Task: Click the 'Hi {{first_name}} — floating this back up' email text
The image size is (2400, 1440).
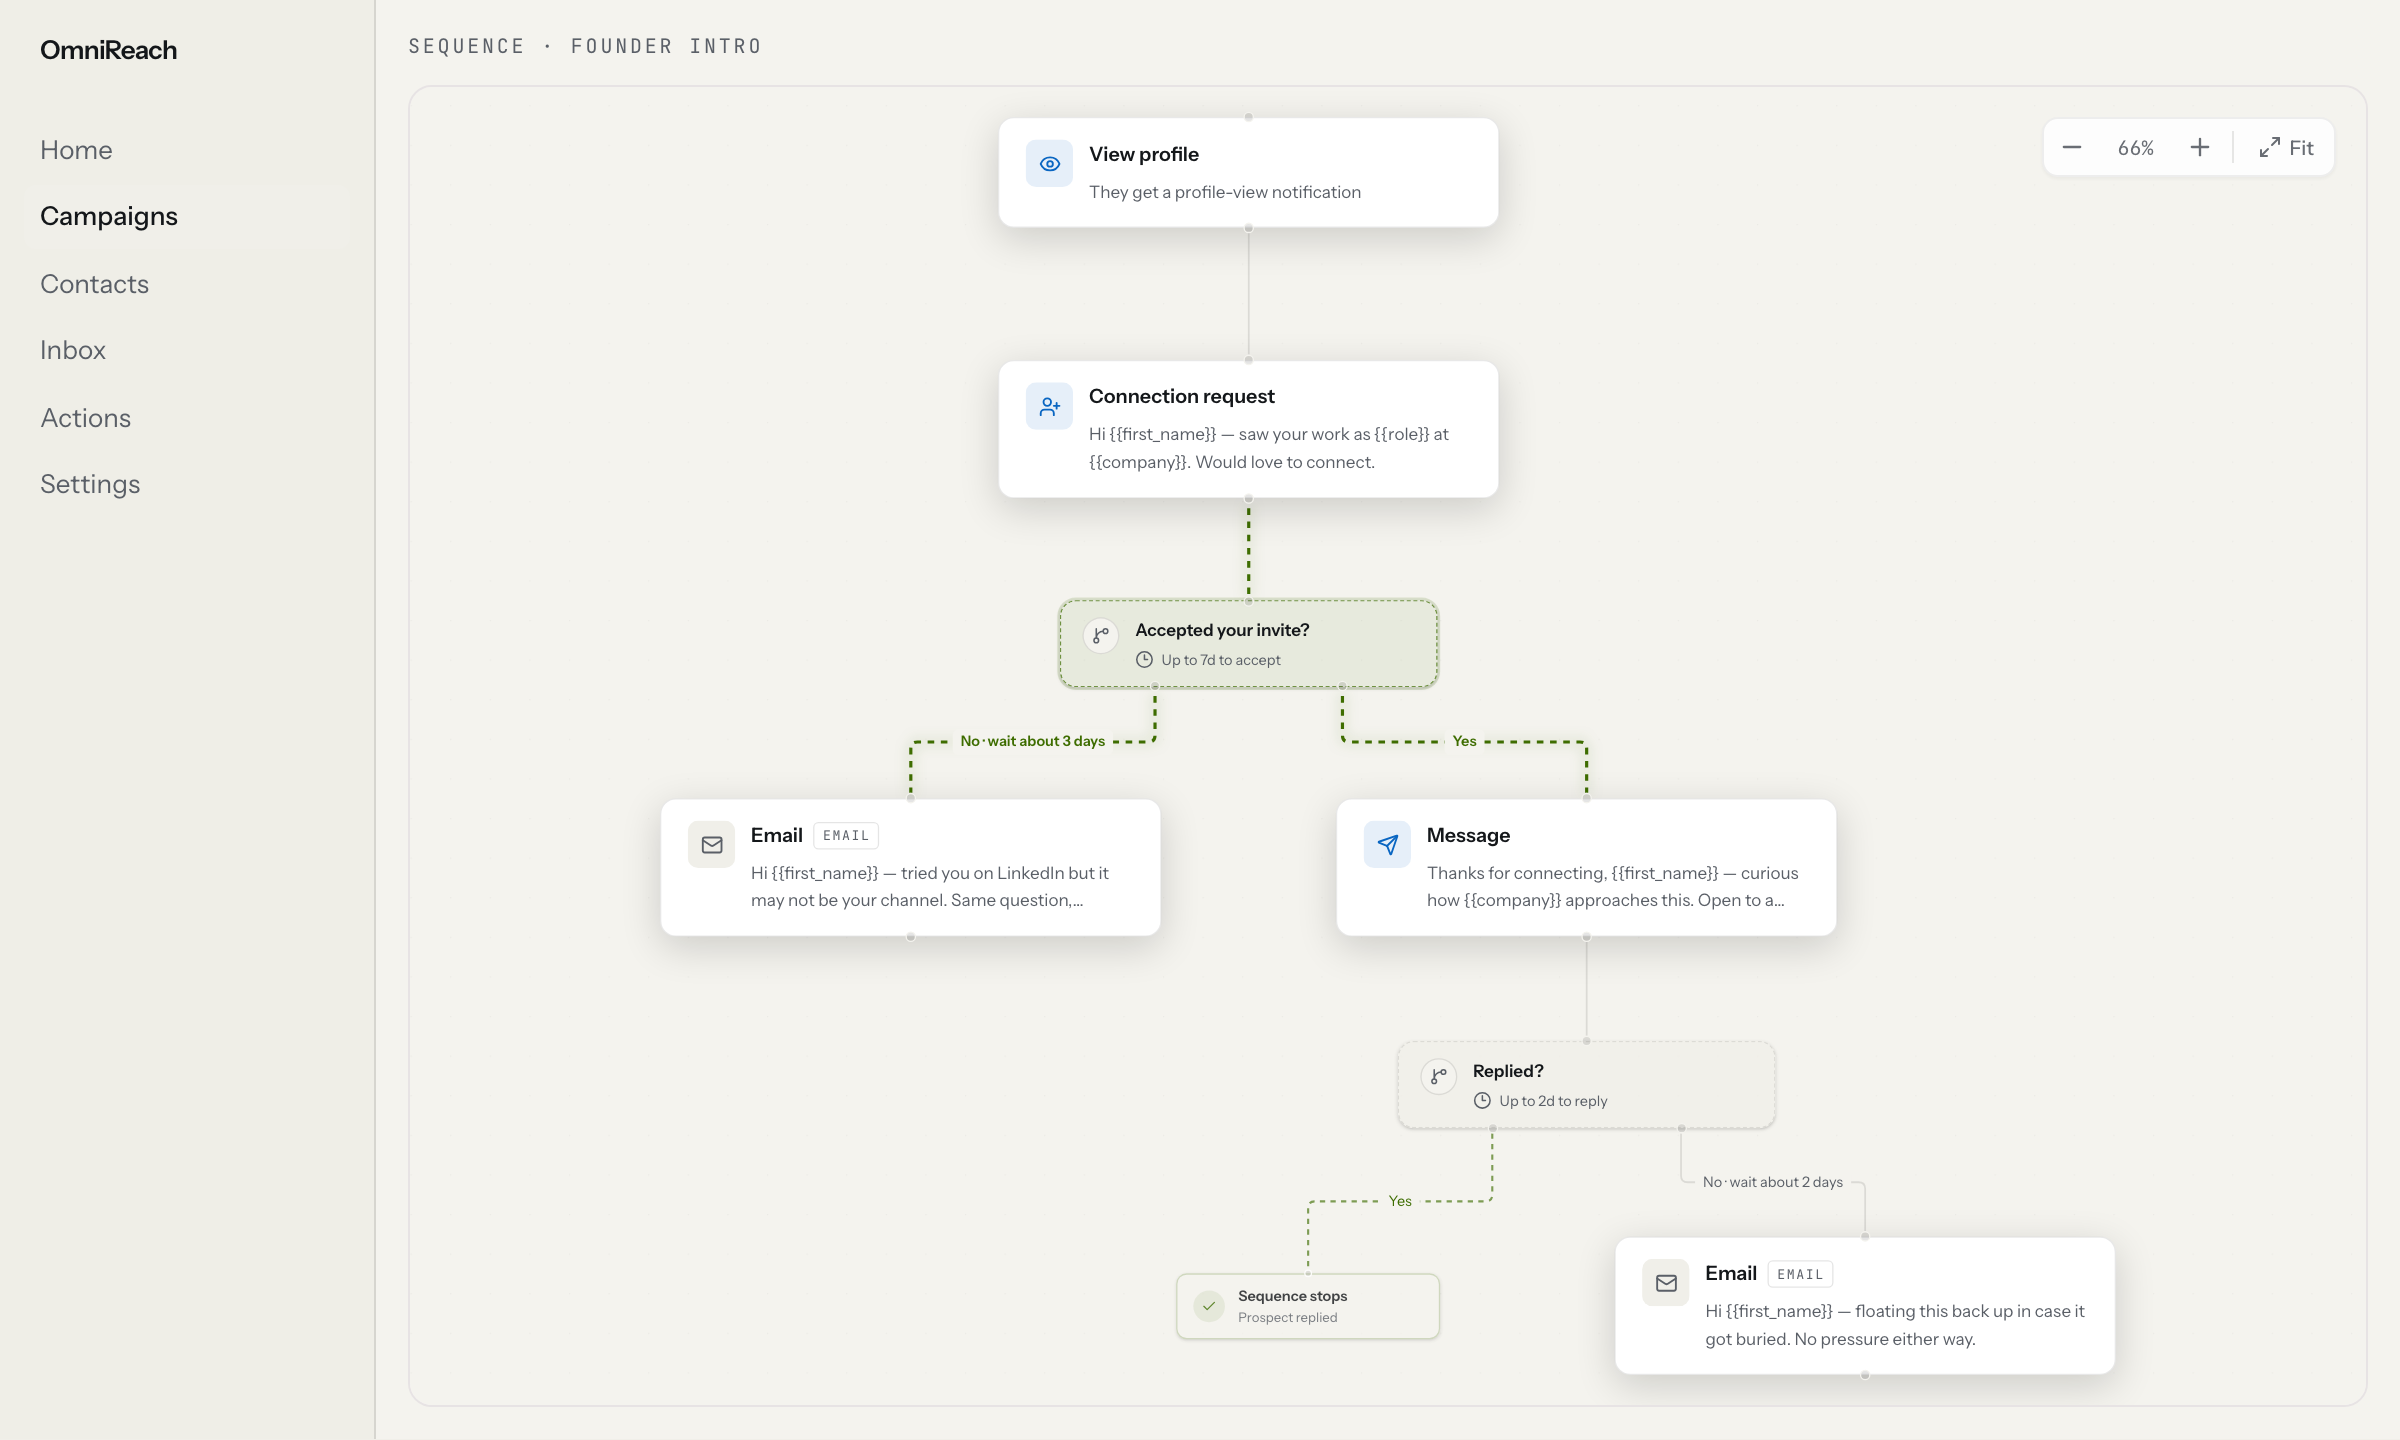Action: click(1895, 1325)
